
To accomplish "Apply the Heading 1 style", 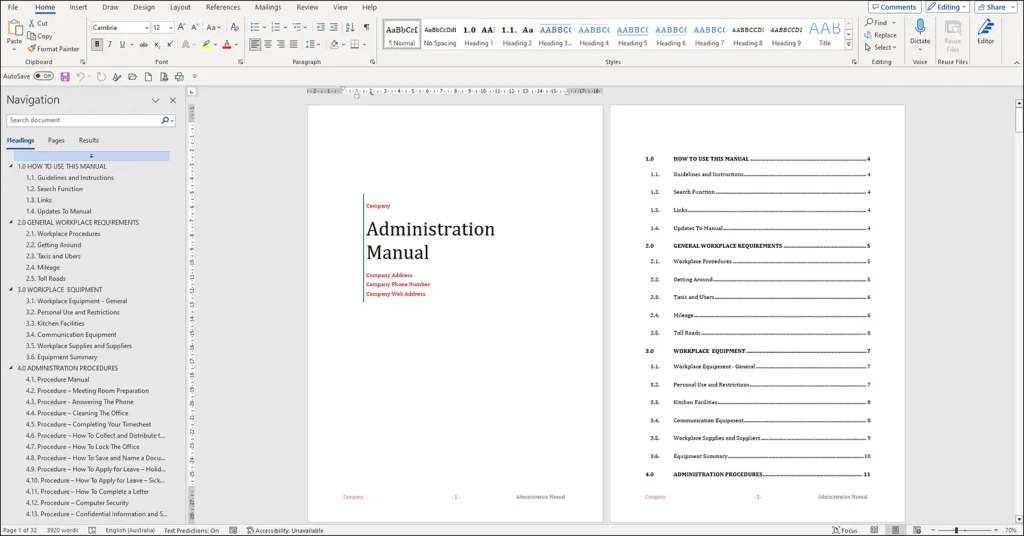I will tap(479, 35).
